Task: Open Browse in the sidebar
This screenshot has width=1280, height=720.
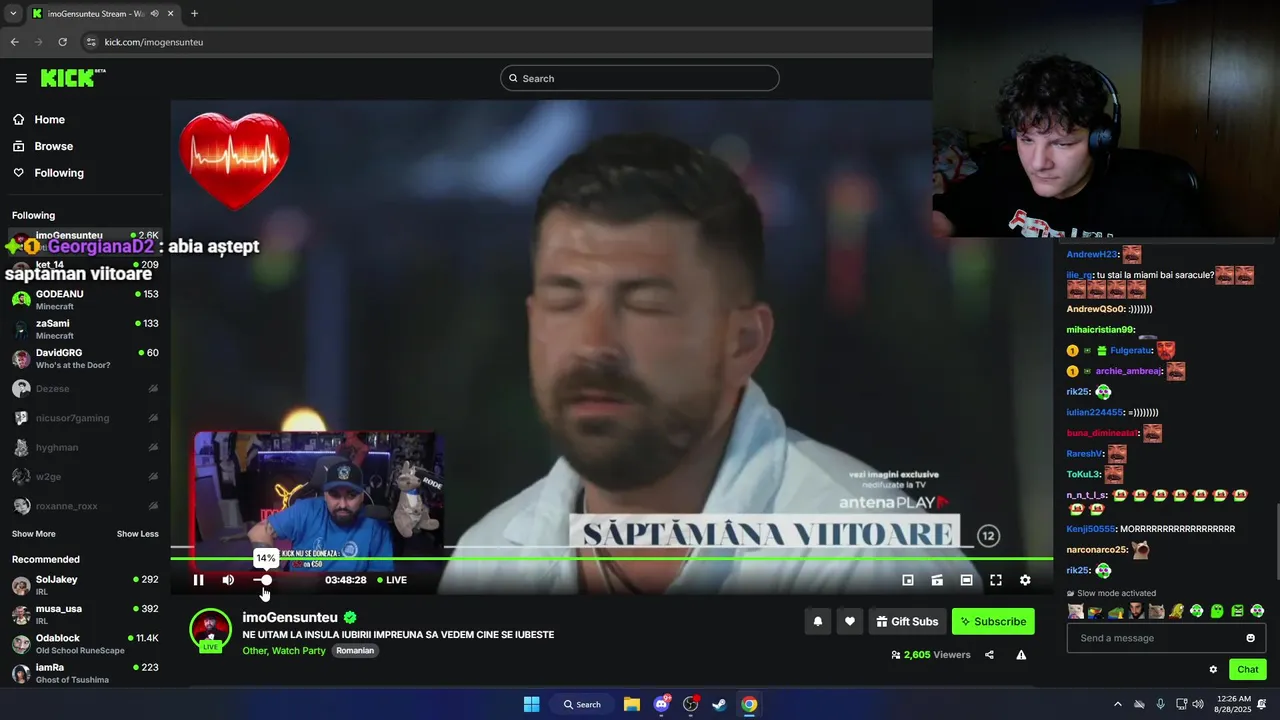Action: pos(43,146)
